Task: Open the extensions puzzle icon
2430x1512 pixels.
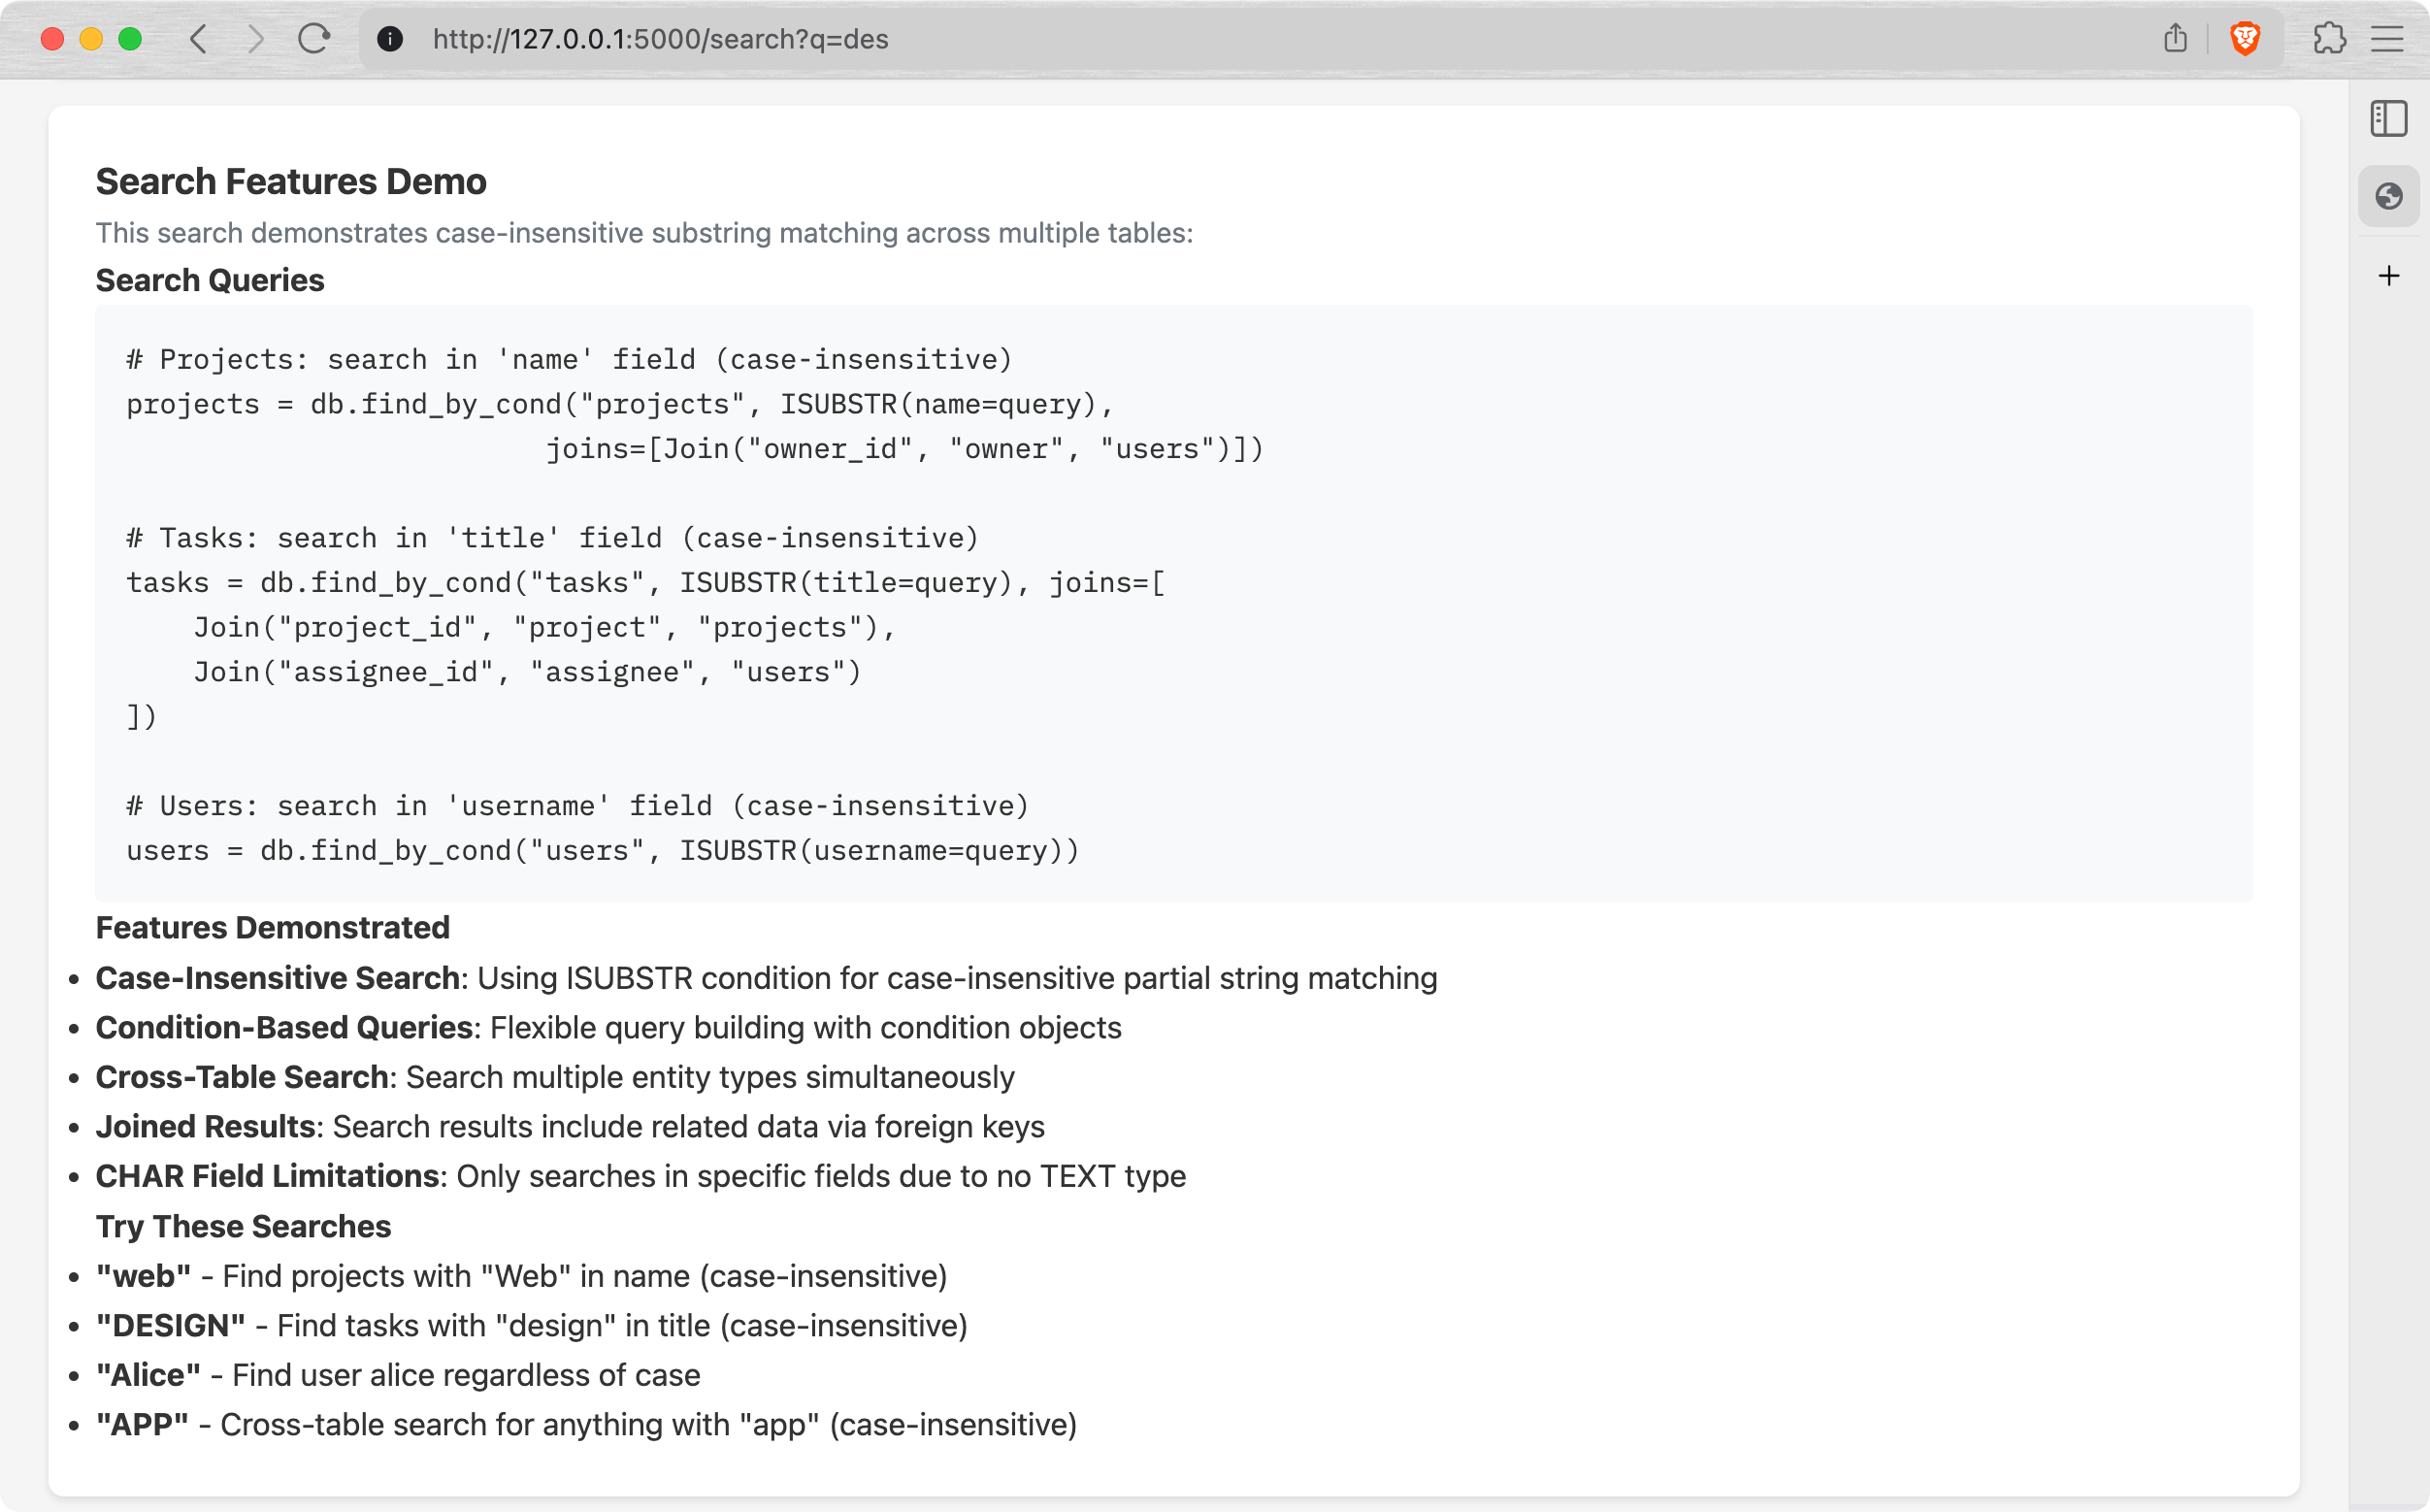Action: coord(2329,39)
